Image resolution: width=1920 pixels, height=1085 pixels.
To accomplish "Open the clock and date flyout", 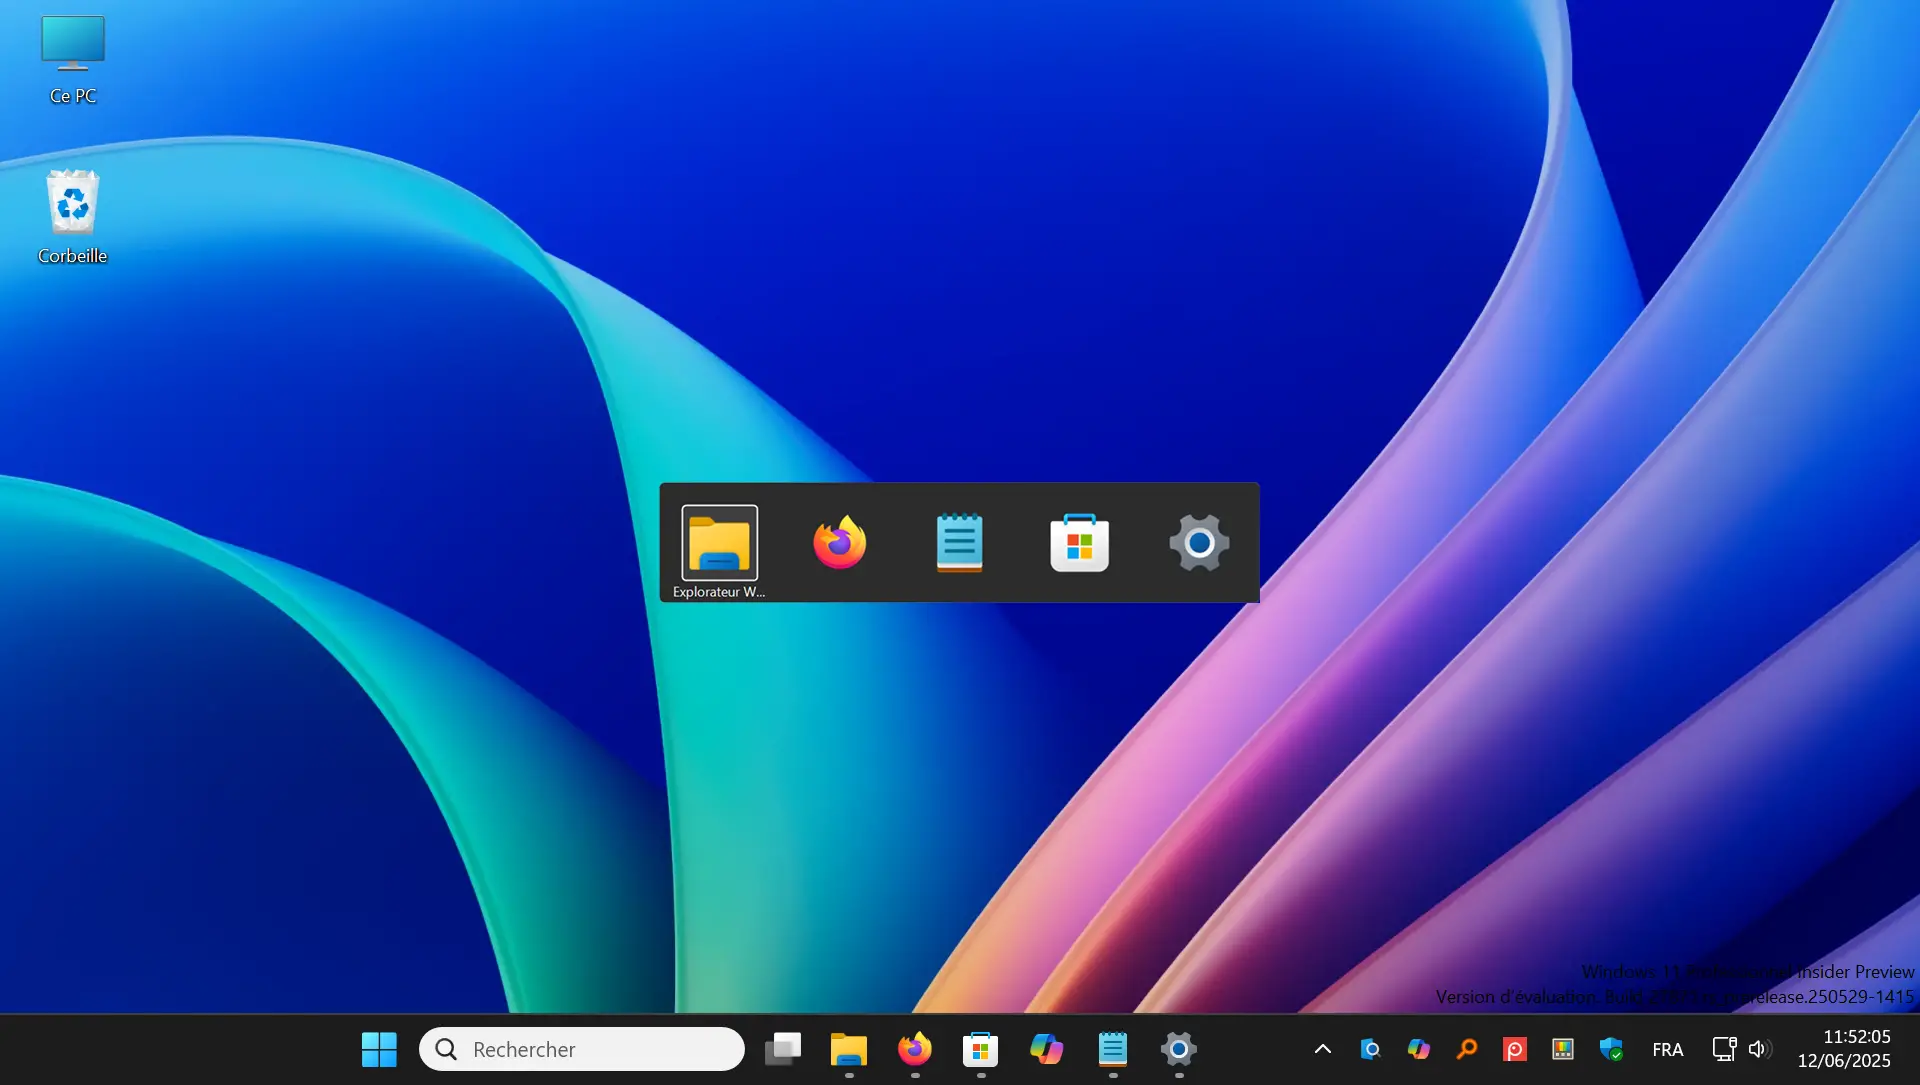I will [x=1844, y=1049].
